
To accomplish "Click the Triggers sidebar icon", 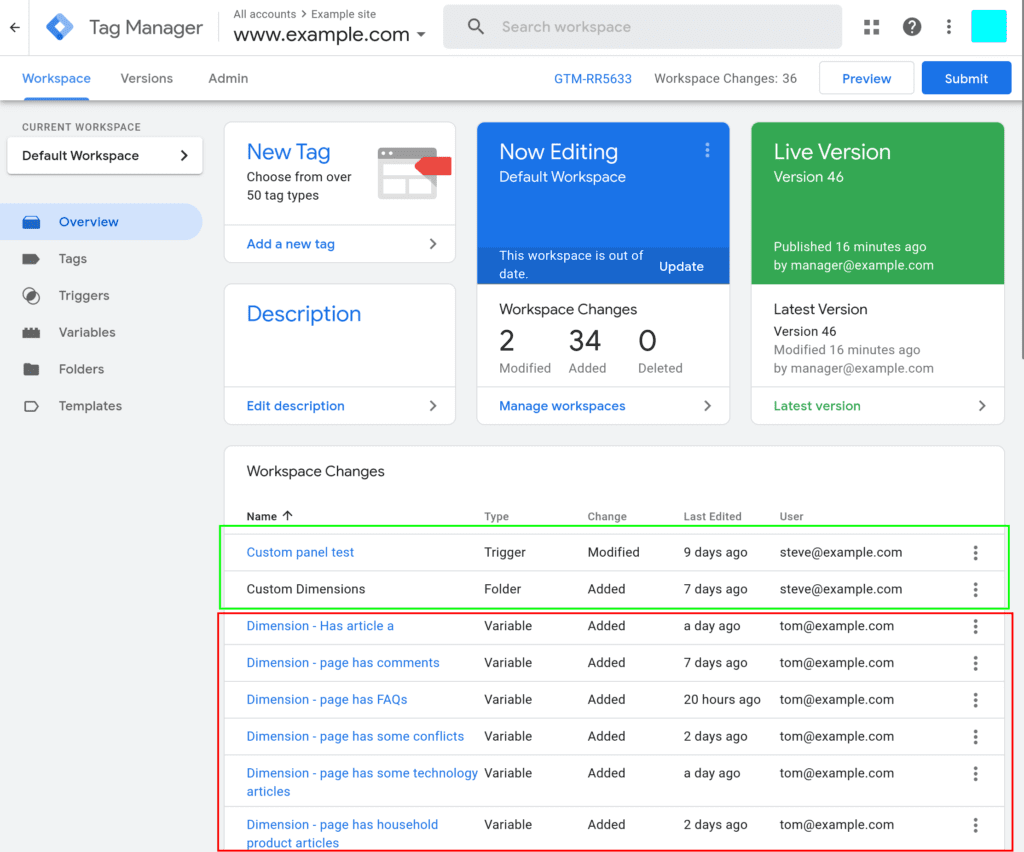I will [31, 296].
